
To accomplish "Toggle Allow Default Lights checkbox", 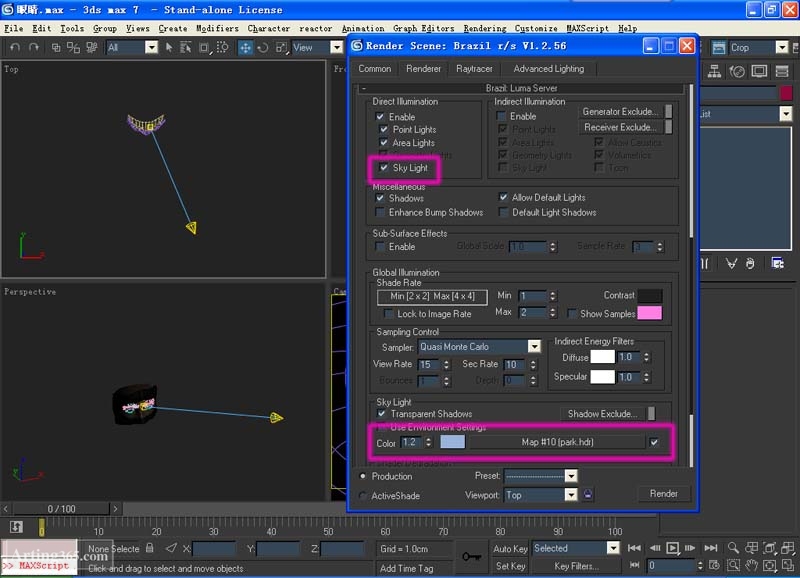I will [x=503, y=197].
